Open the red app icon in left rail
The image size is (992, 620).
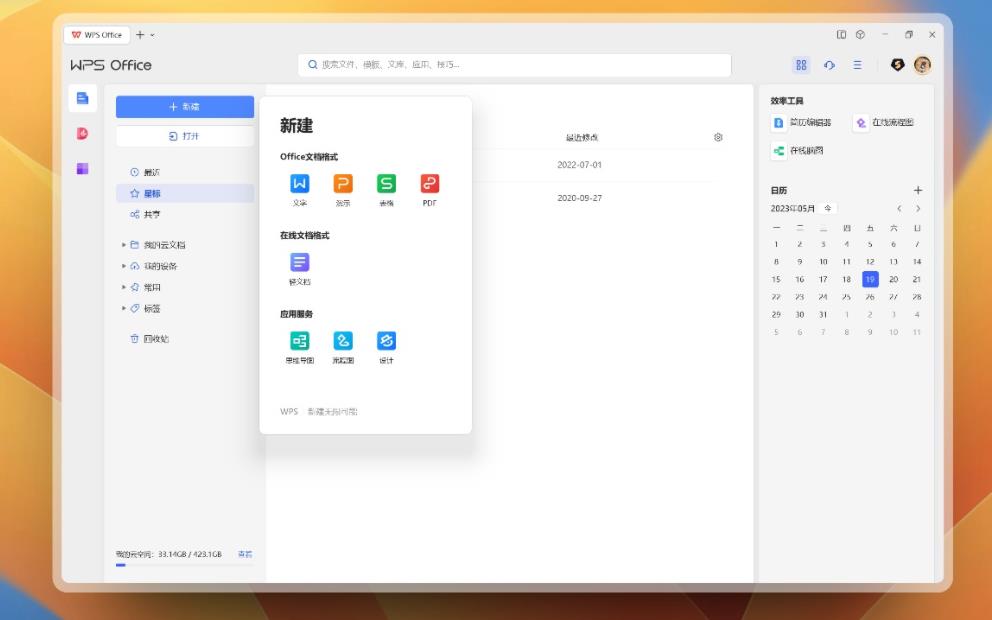click(x=82, y=133)
